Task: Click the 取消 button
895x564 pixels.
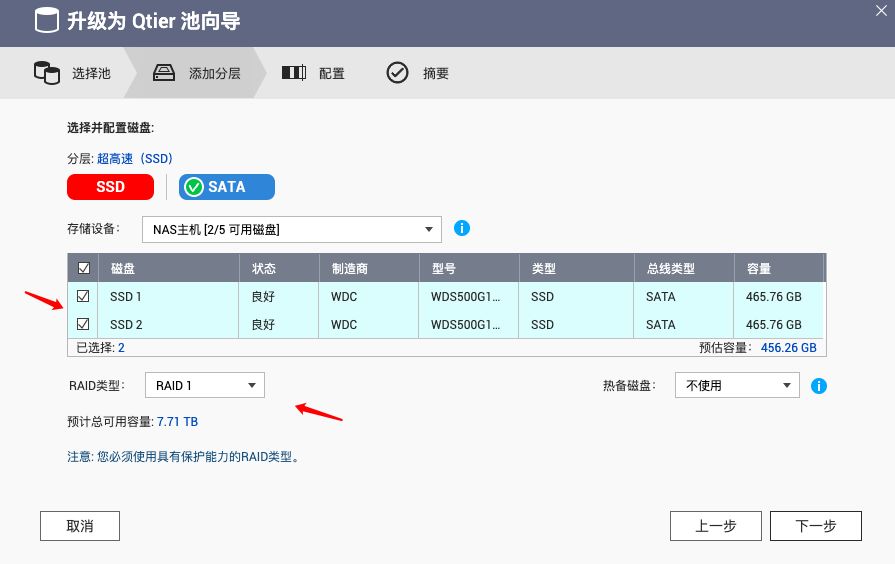Action: click(80, 526)
